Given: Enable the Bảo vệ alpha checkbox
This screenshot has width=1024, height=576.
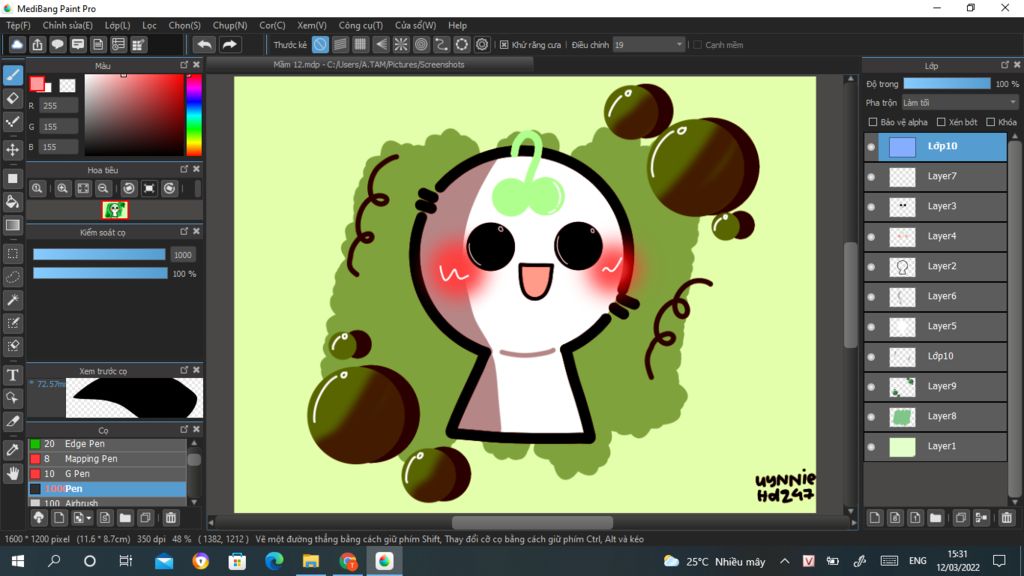Looking at the screenshot, I should pos(872,122).
